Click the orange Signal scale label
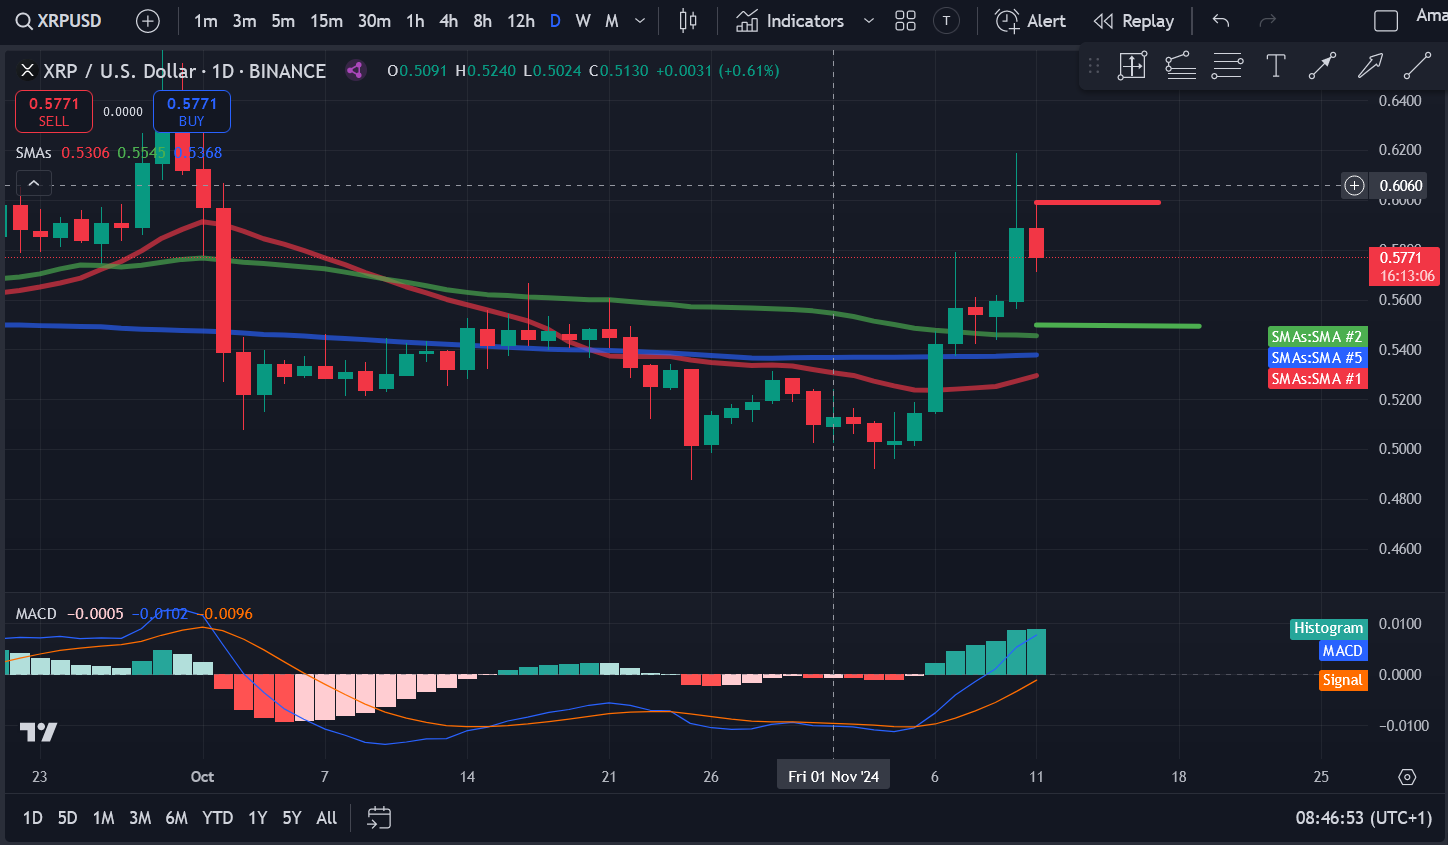The width and height of the screenshot is (1448, 845). (x=1342, y=680)
